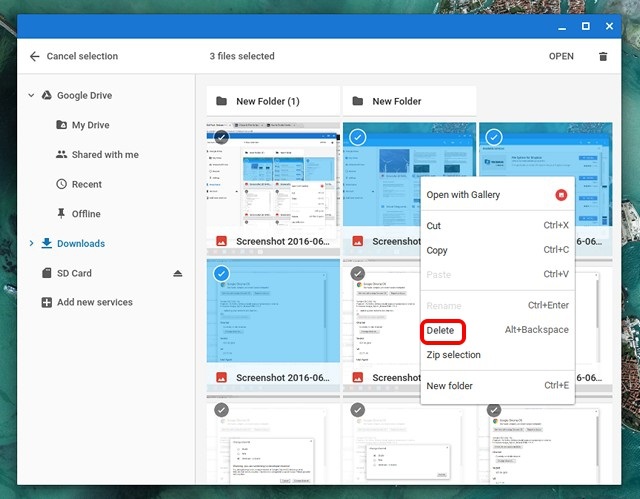Click the SD Card icon
The image size is (640, 499).
click(x=47, y=273)
